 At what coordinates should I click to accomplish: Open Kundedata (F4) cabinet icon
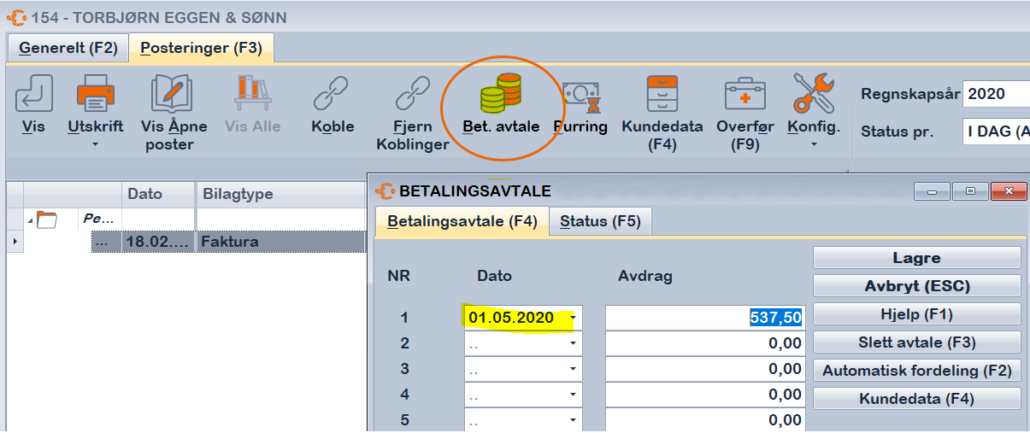tap(662, 93)
